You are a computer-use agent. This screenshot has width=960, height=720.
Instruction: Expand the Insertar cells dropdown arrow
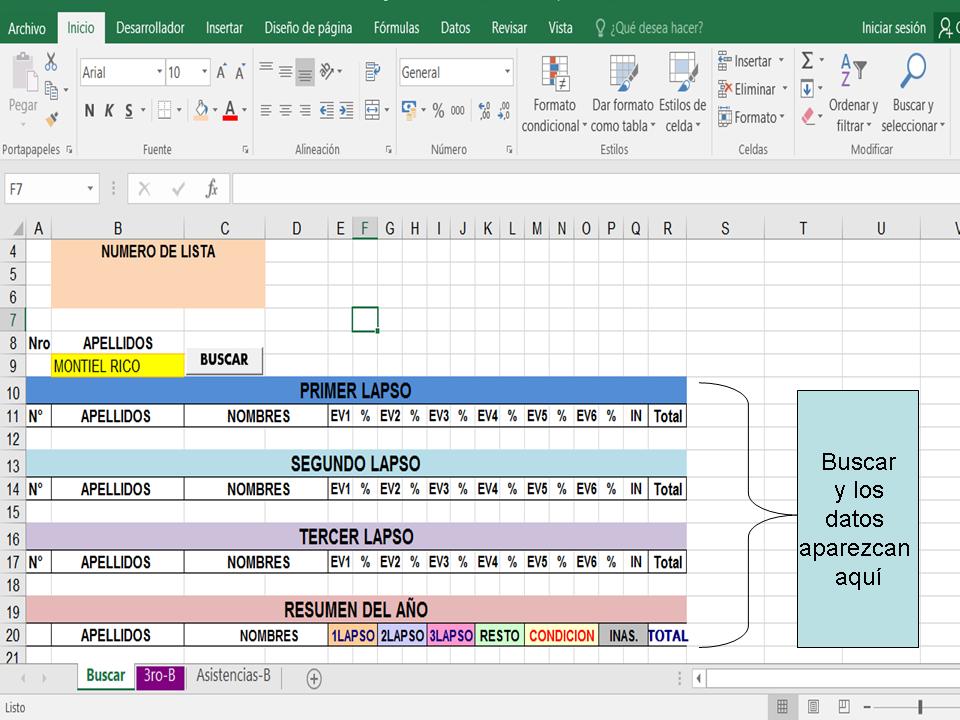781,61
